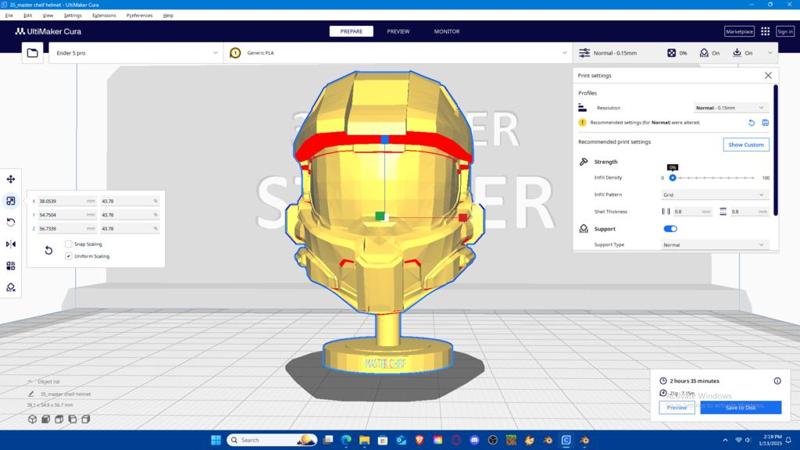Select the Rotate tool in left toolbar

(x=11, y=222)
